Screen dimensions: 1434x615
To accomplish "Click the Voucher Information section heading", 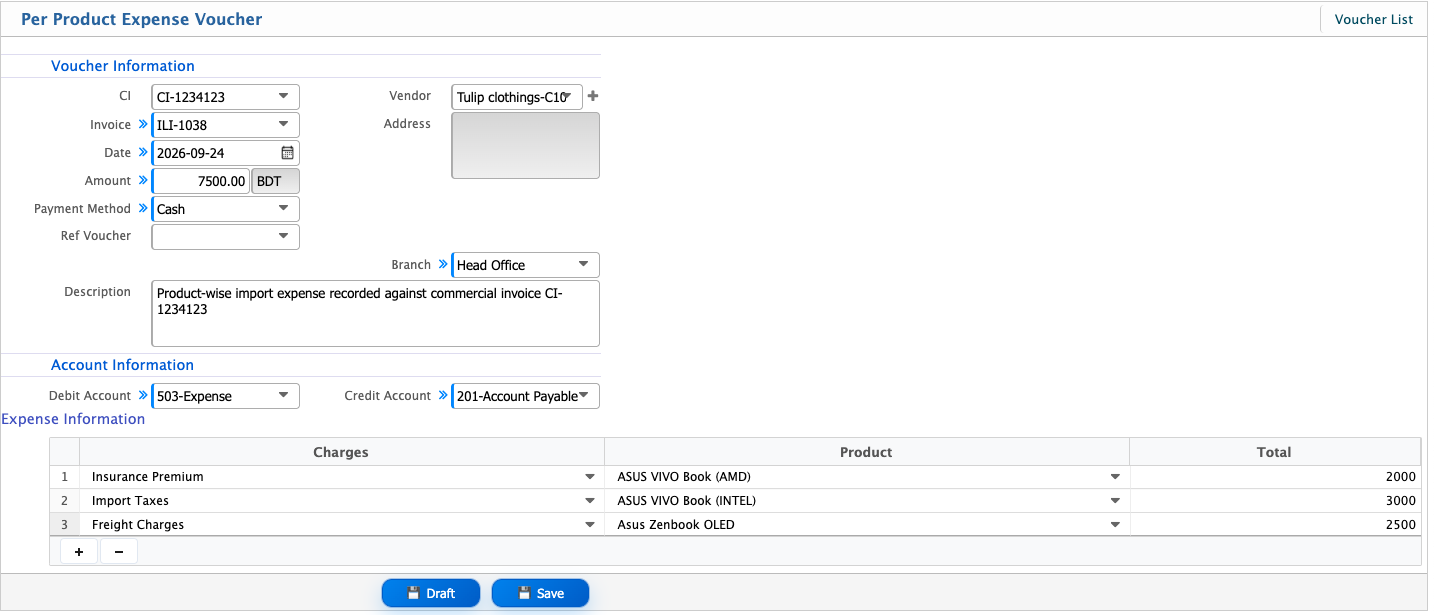I will coord(123,66).
